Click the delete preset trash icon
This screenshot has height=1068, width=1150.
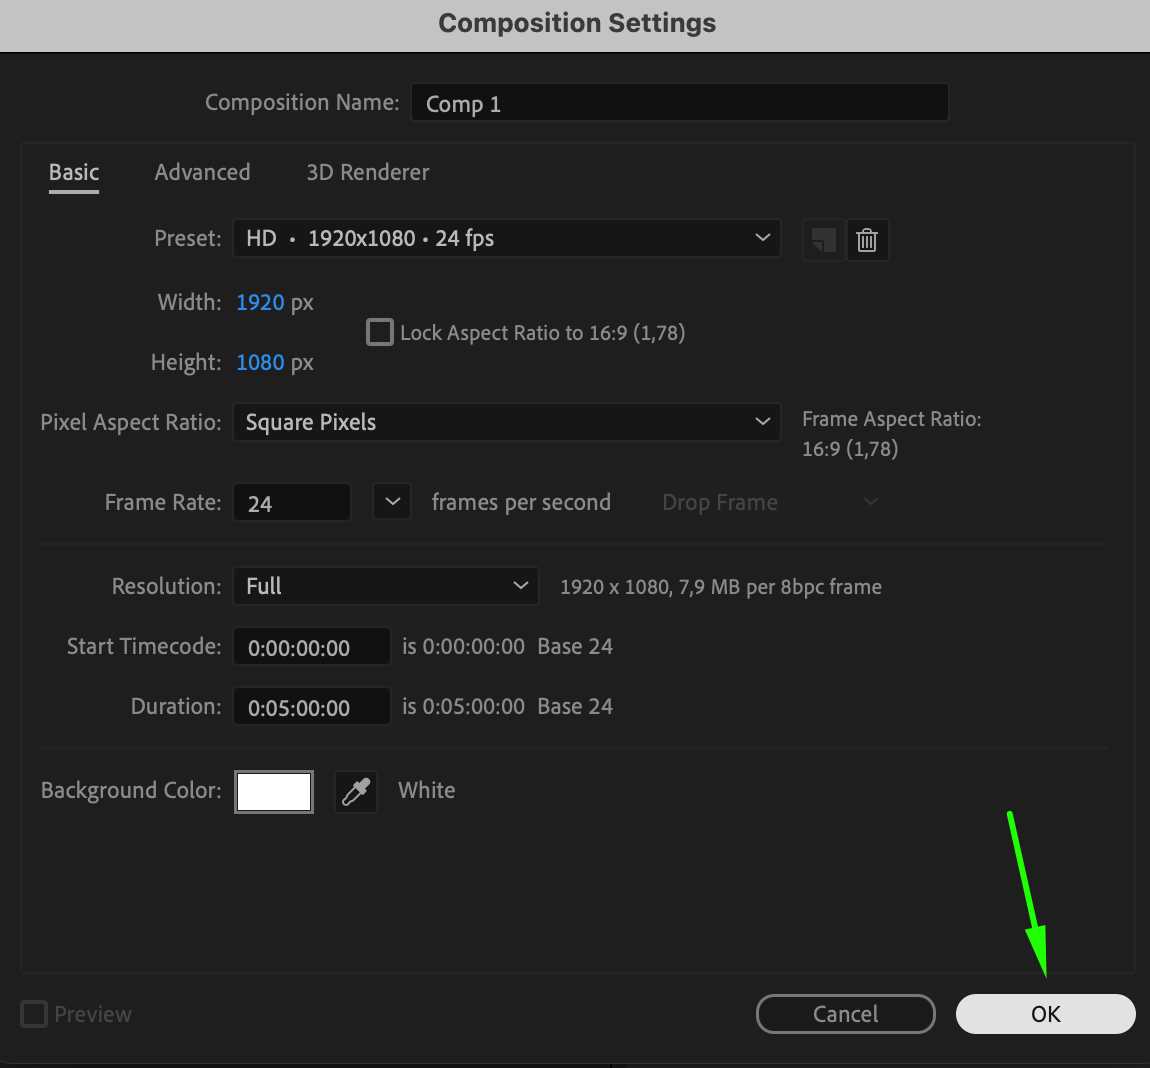coord(867,240)
